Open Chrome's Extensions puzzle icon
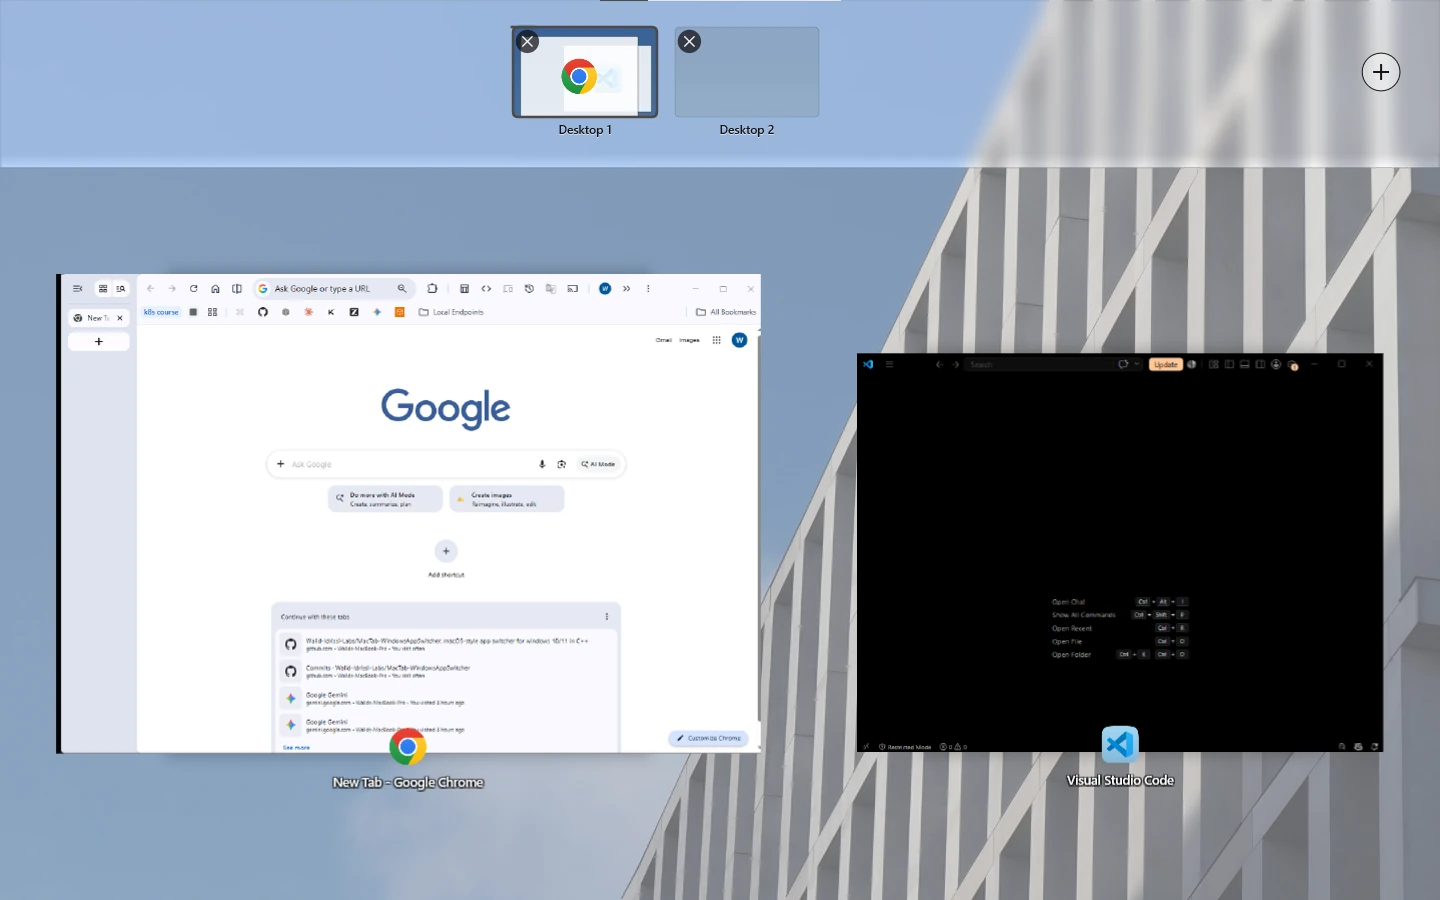 pyautogui.click(x=432, y=289)
